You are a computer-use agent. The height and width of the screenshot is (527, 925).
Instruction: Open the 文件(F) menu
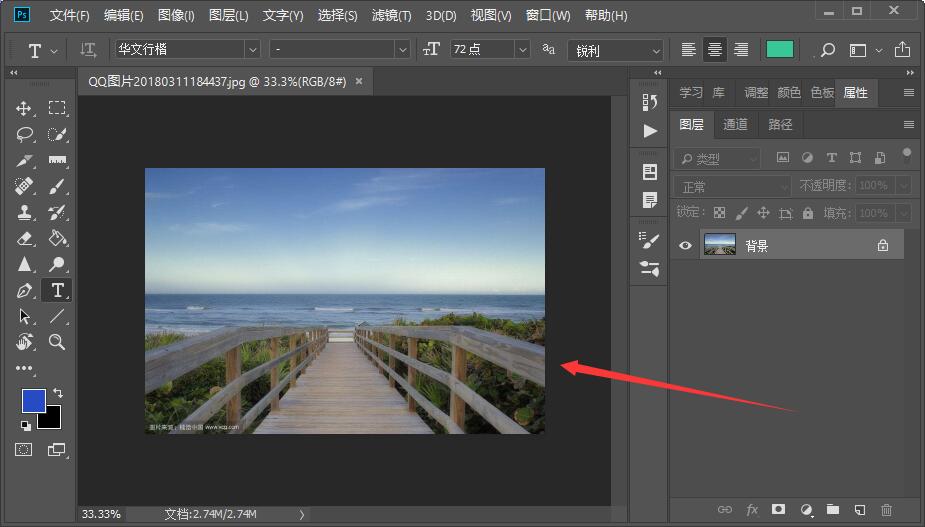70,15
